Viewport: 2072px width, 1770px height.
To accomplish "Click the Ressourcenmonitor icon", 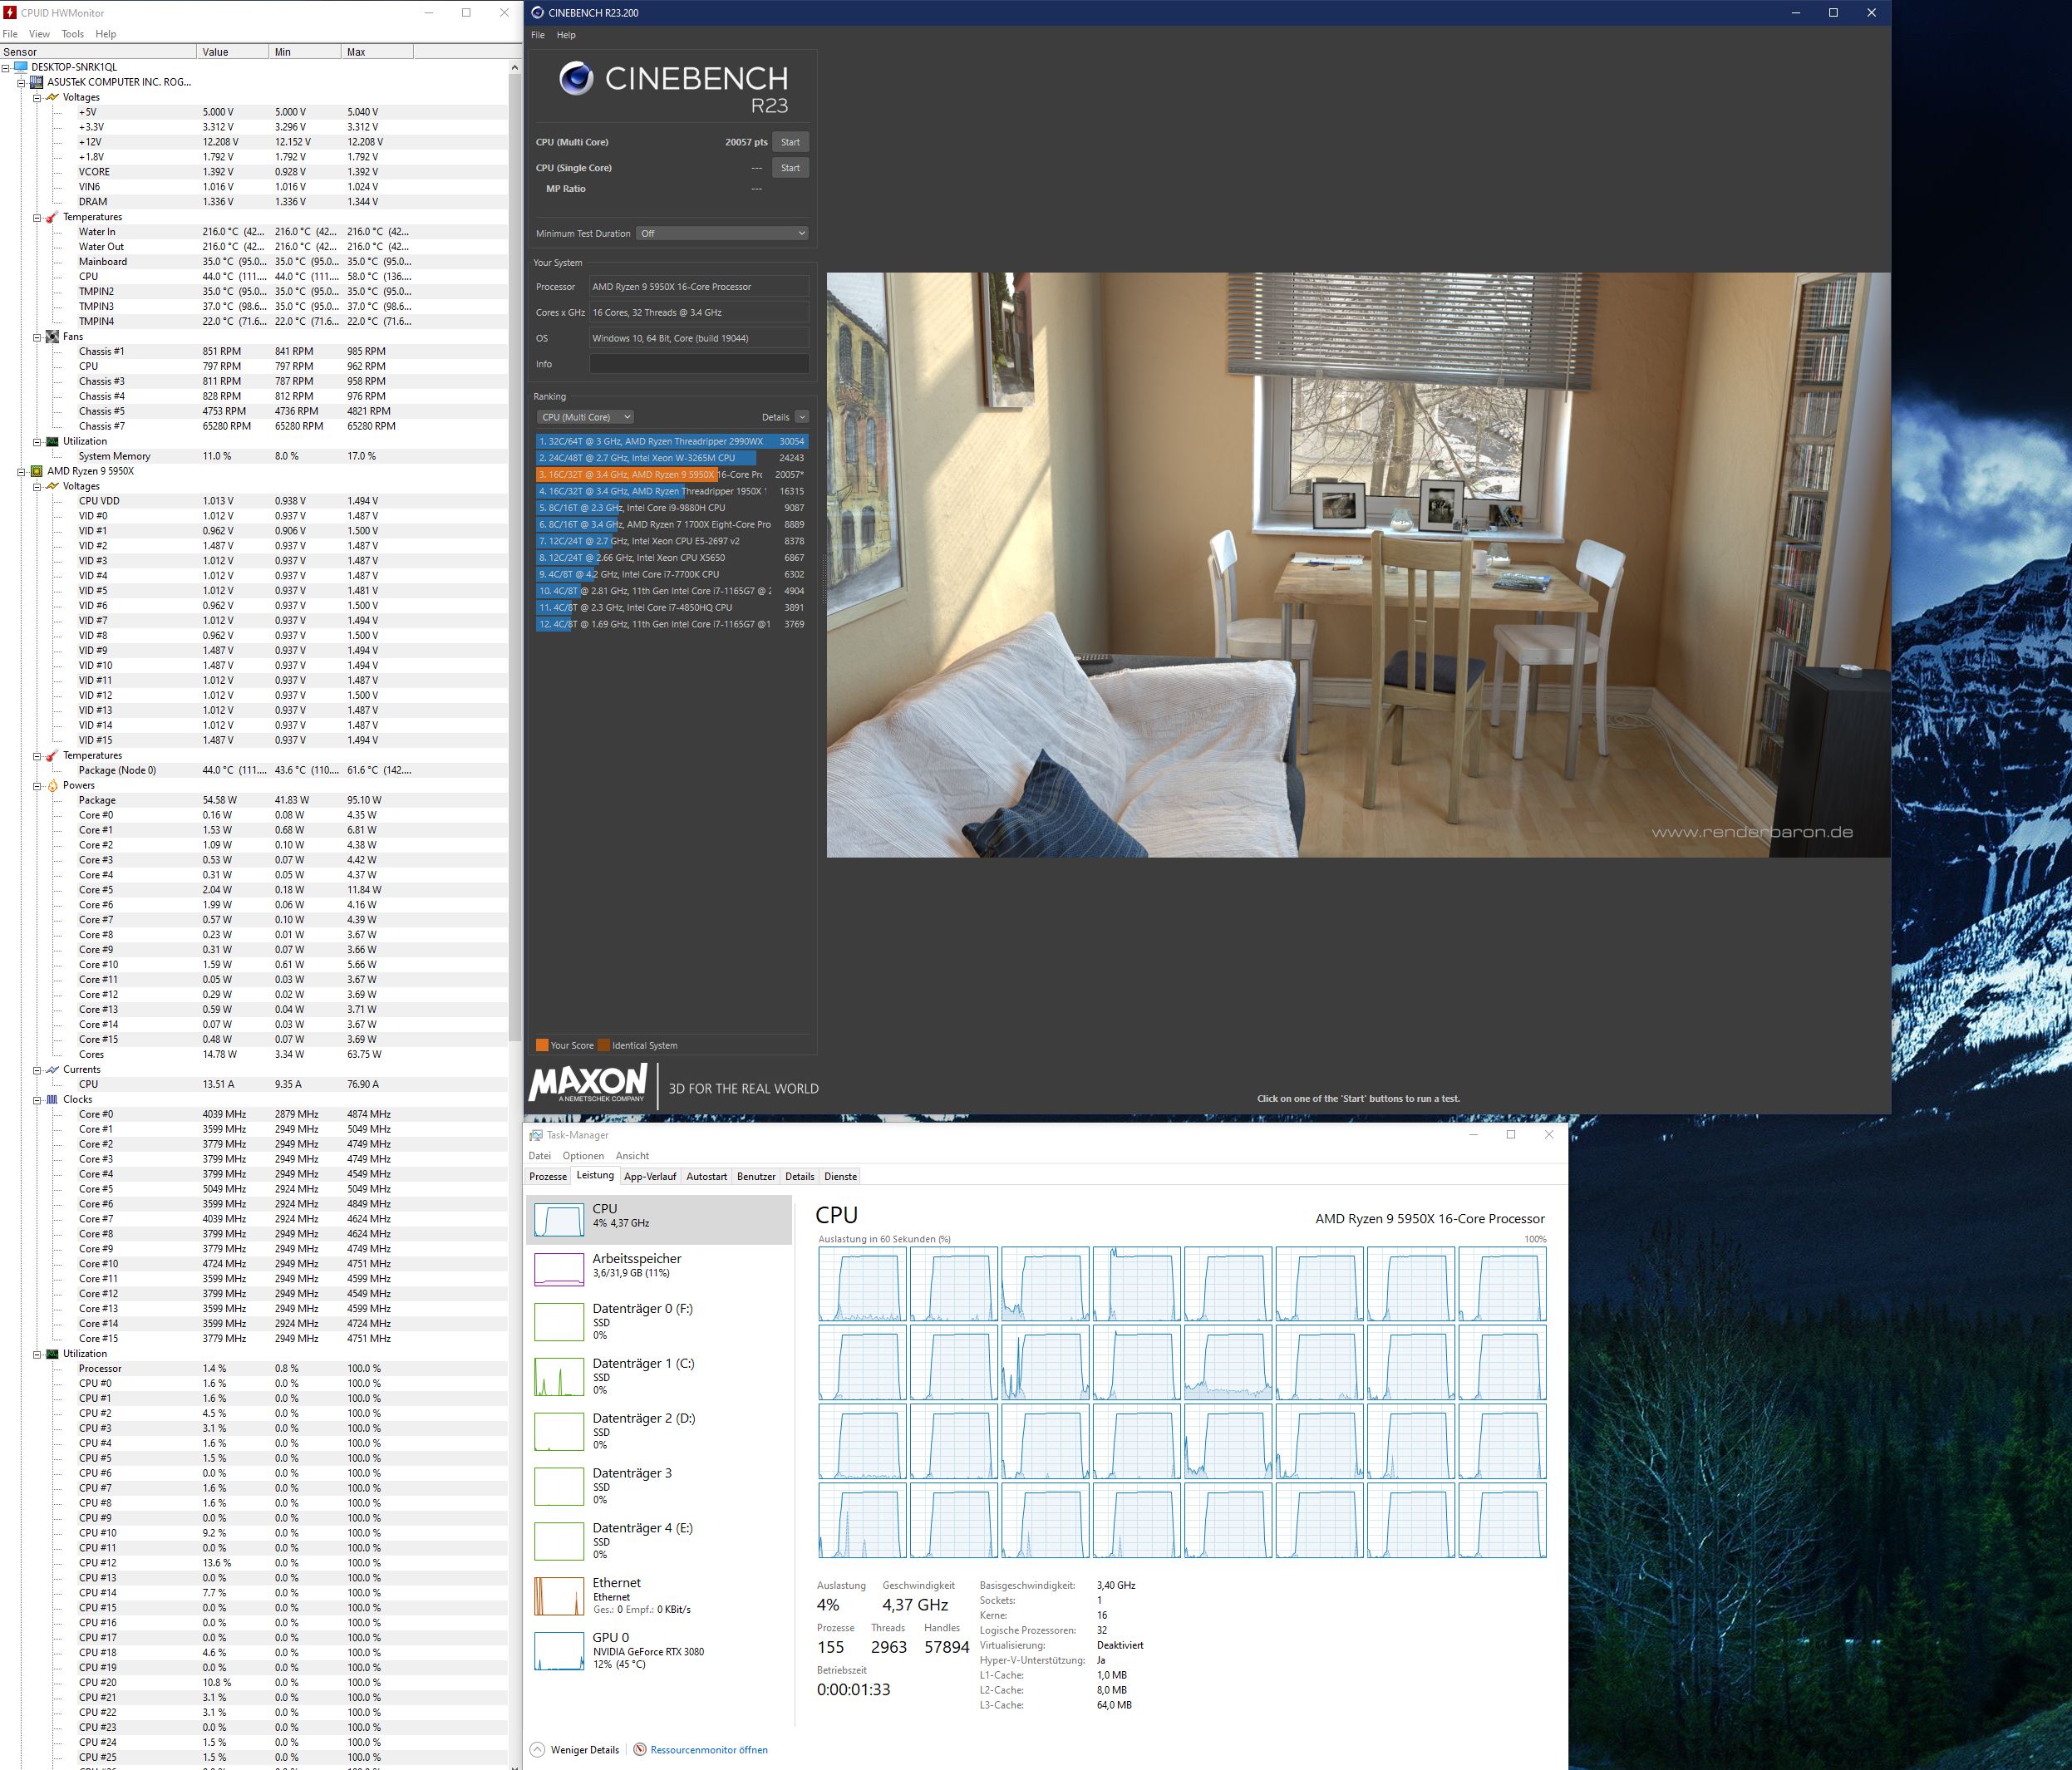I will click(x=640, y=1749).
